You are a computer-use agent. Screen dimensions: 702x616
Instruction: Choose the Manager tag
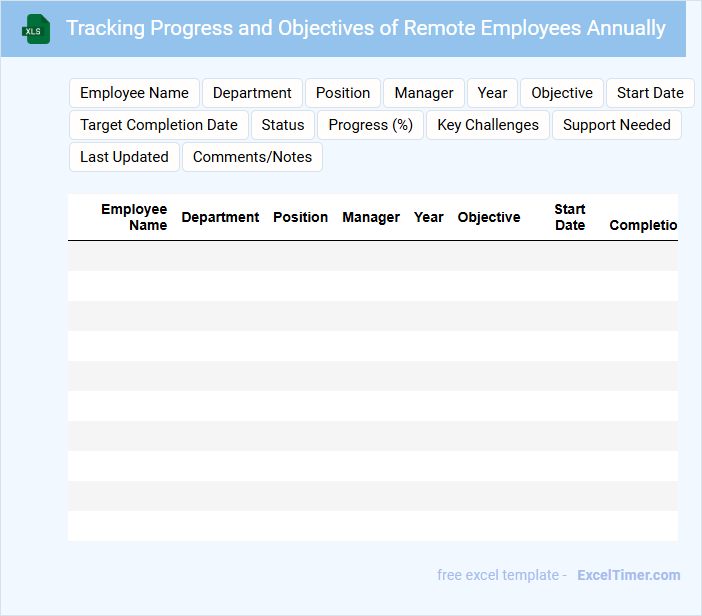424,93
